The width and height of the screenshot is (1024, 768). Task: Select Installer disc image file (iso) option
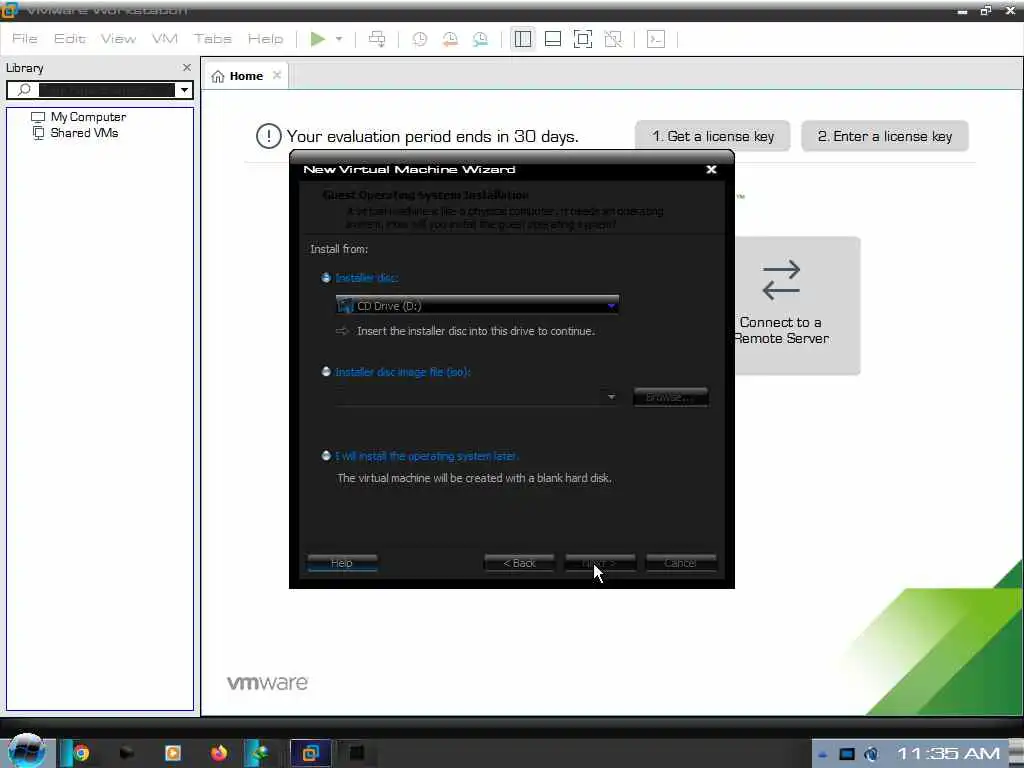click(x=326, y=372)
